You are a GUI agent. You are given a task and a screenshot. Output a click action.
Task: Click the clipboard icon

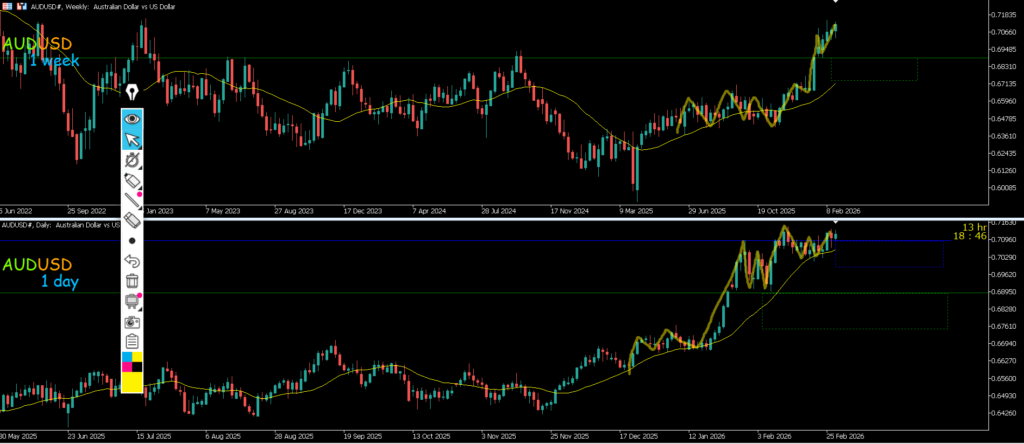click(x=131, y=342)
